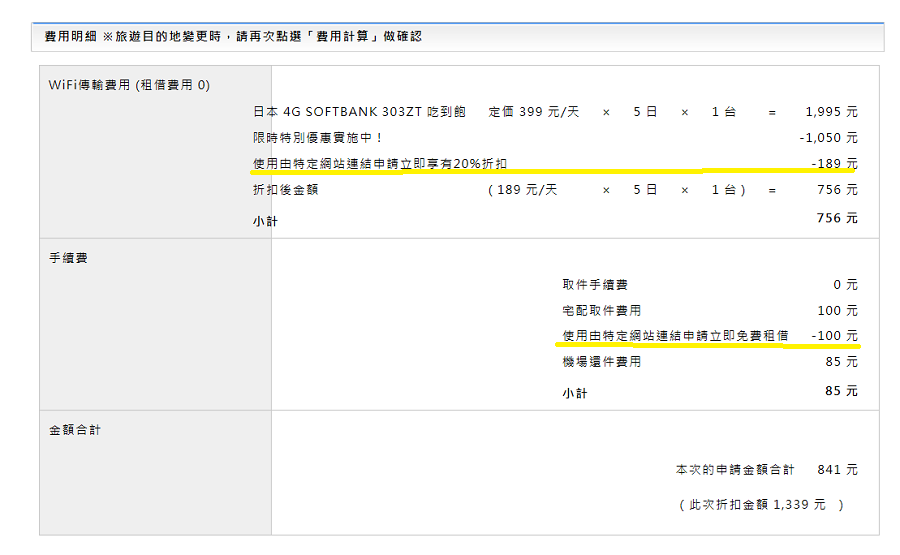Select the 本次的申請金額合計 label

click(735, 469)
